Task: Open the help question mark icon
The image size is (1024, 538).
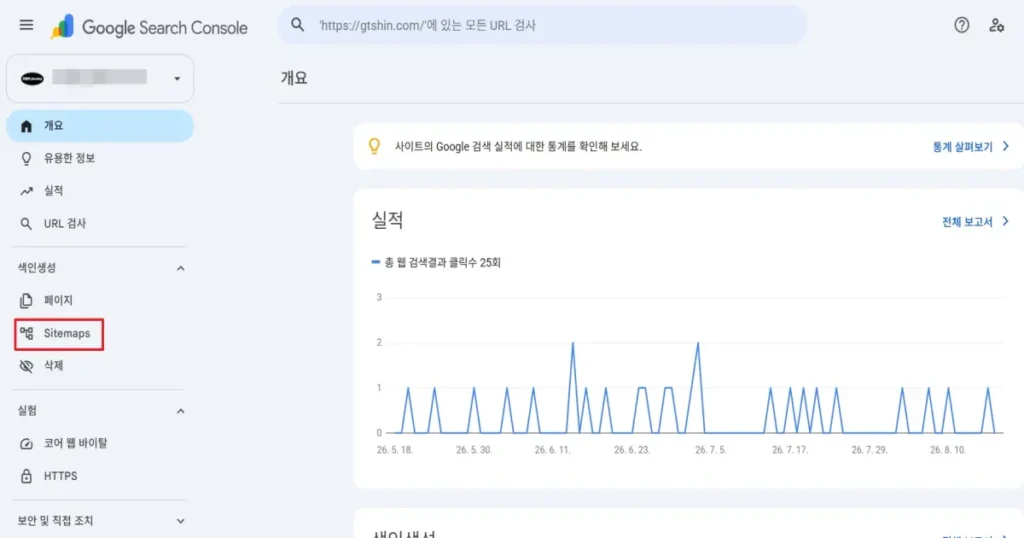Action: click(x=961, y=25)
